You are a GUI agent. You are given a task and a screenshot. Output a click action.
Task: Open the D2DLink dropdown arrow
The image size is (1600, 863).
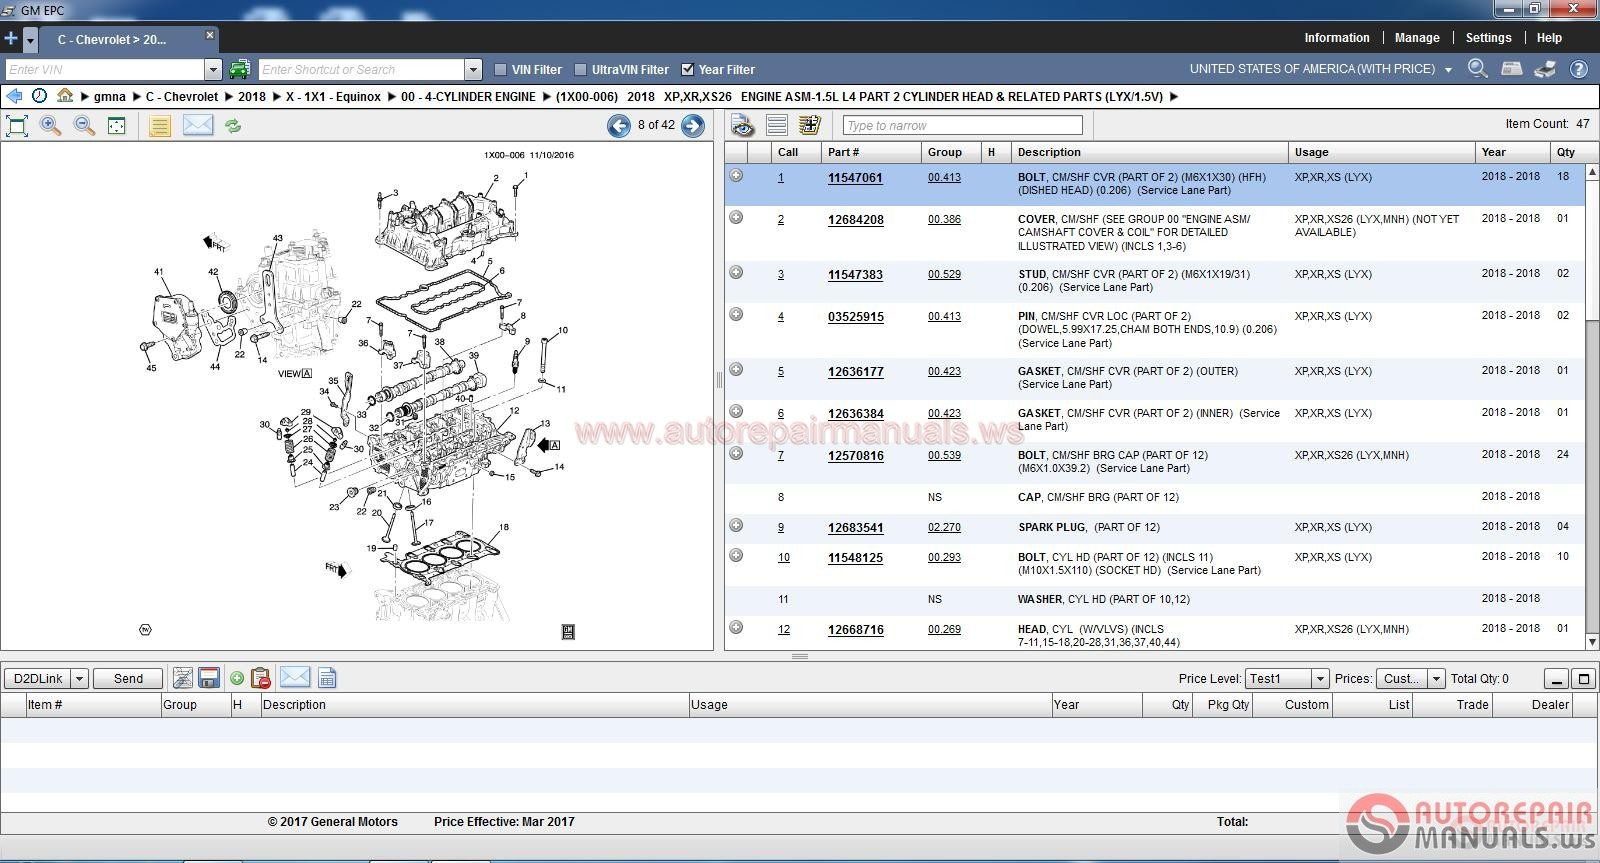click(x=80, y=678)
